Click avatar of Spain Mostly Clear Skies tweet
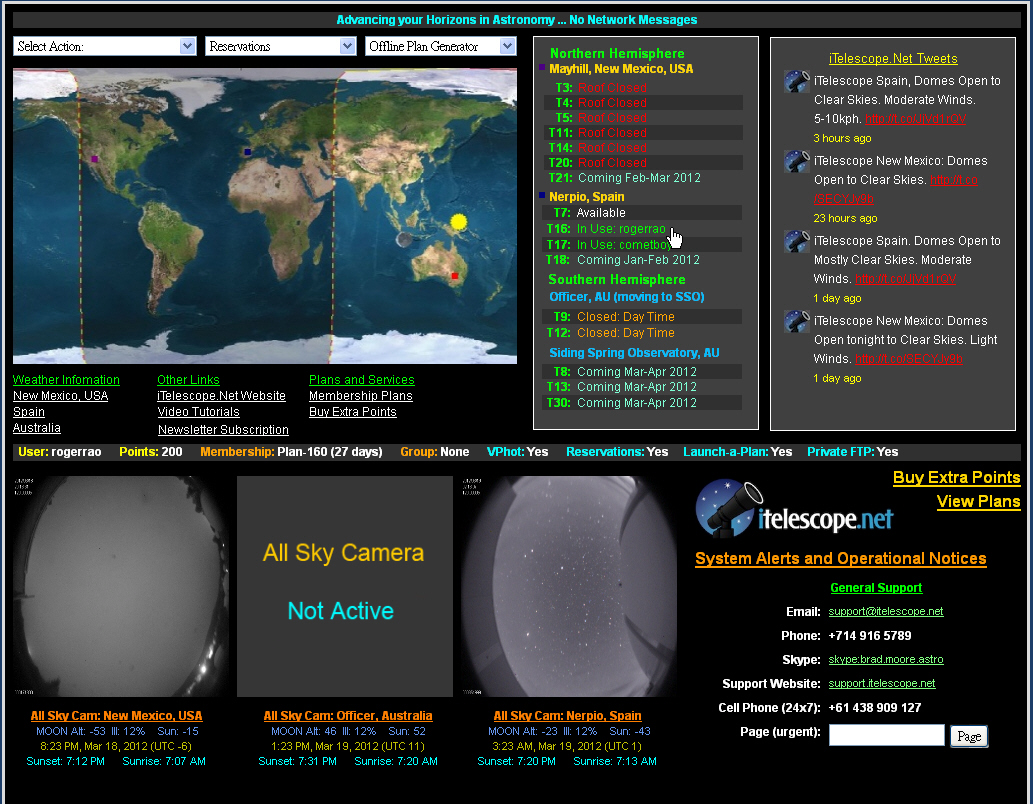This screenshot has width=1033, height=804. pos(796,241)
